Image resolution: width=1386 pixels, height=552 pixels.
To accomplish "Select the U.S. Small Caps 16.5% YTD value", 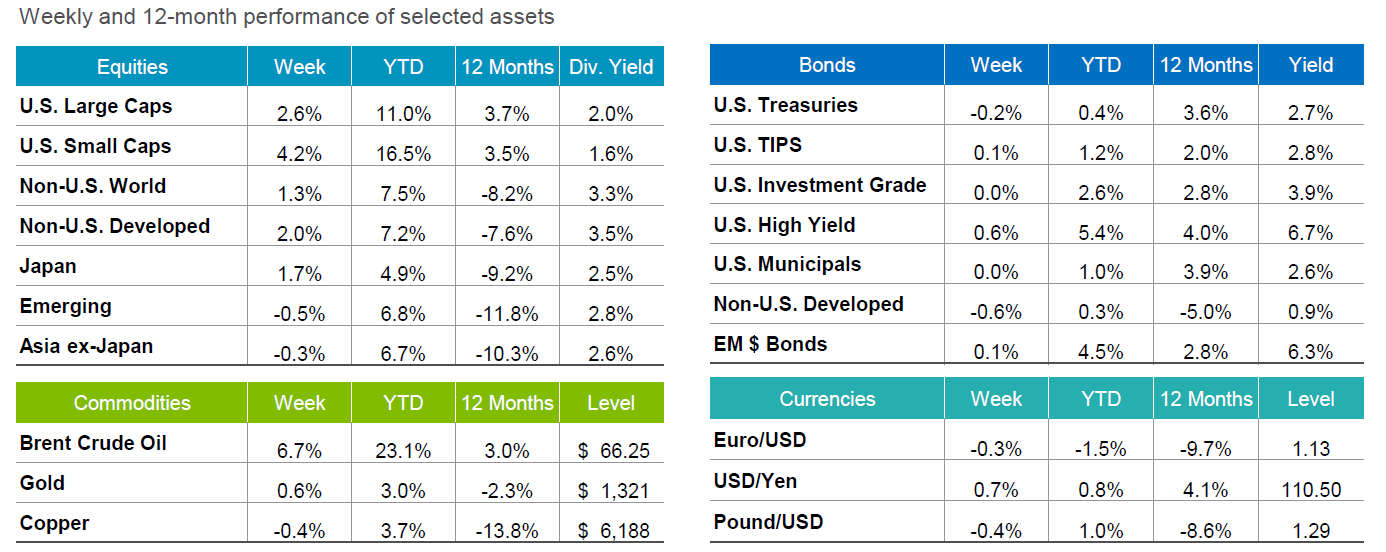I will tap(404, 154).
